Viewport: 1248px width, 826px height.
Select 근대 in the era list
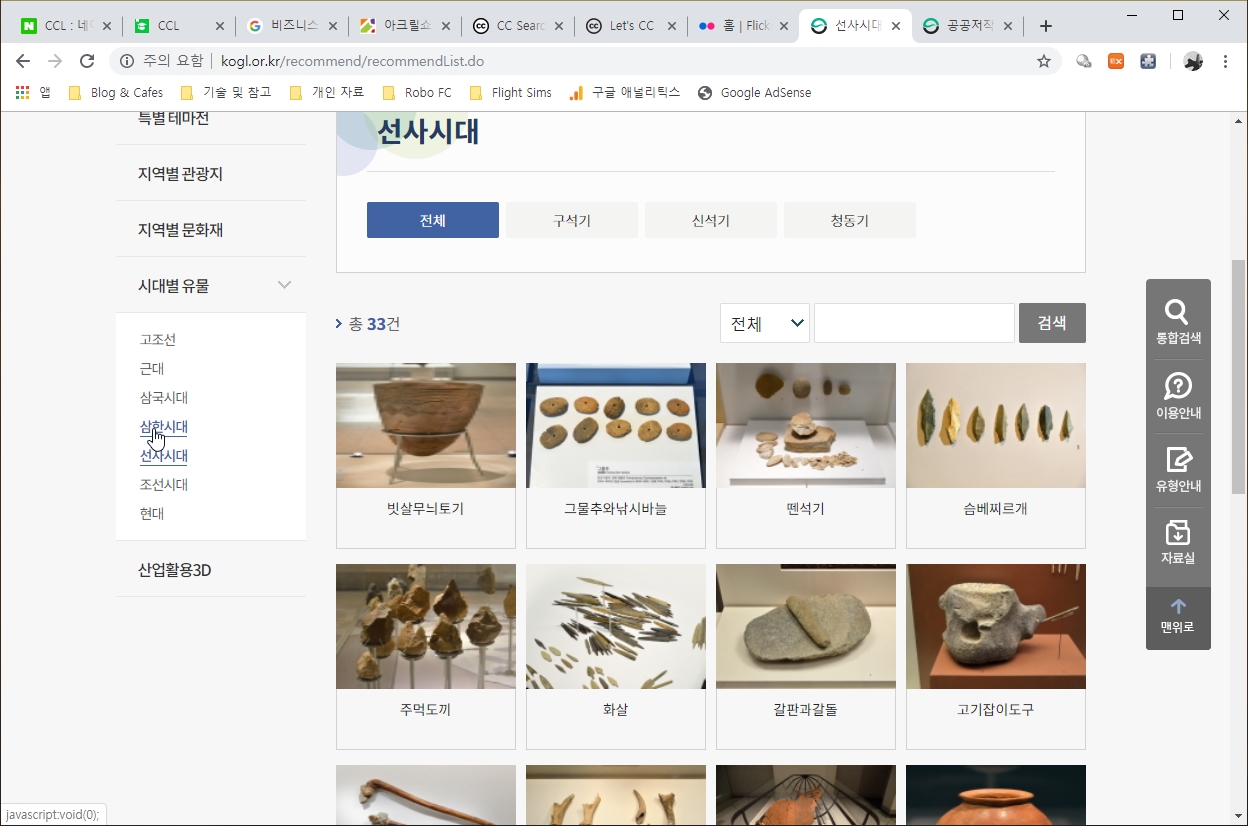tap(152, 369)
